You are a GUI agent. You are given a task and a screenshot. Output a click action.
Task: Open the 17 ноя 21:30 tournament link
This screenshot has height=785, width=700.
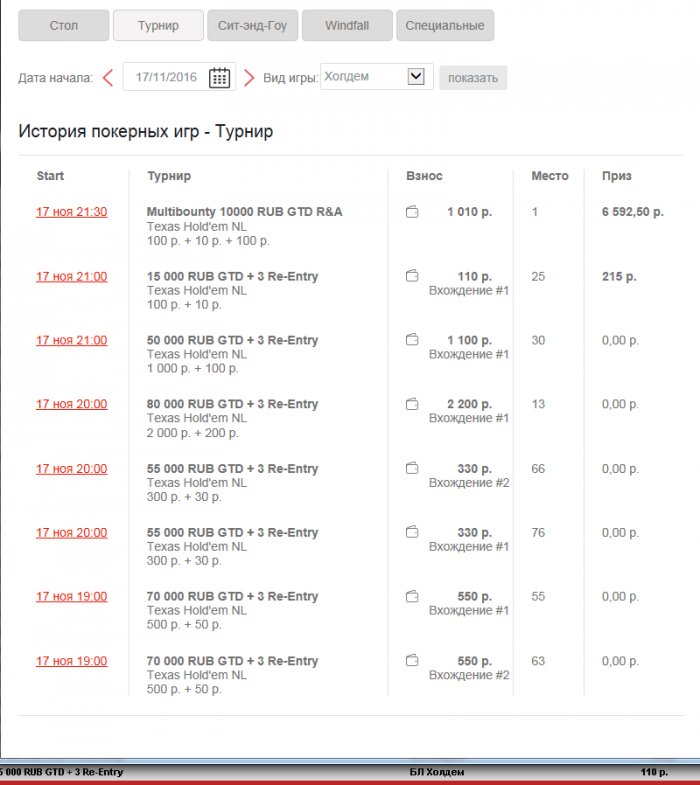[x=71, y=212]
